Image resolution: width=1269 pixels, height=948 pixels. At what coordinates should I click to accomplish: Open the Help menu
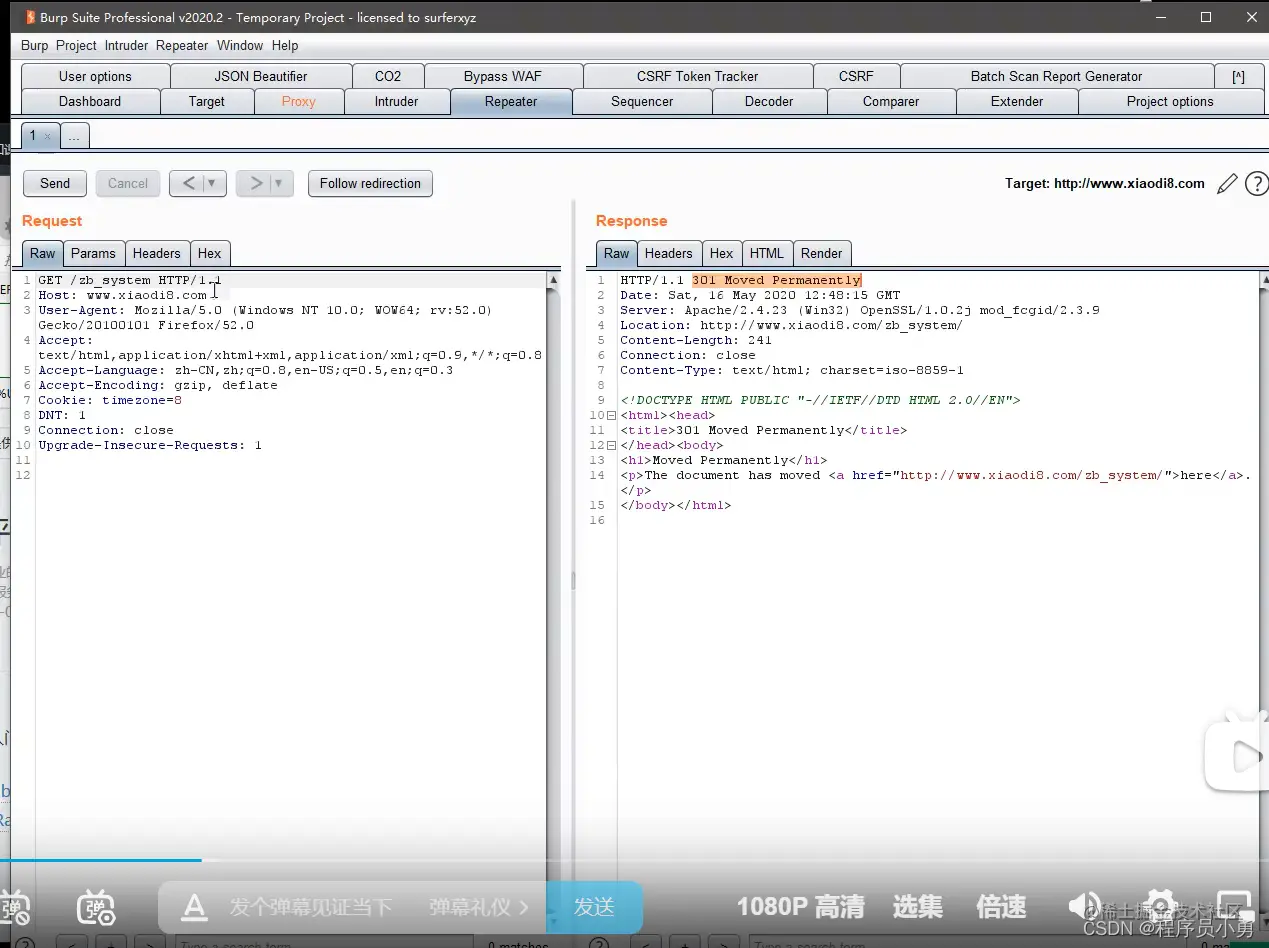285,45
